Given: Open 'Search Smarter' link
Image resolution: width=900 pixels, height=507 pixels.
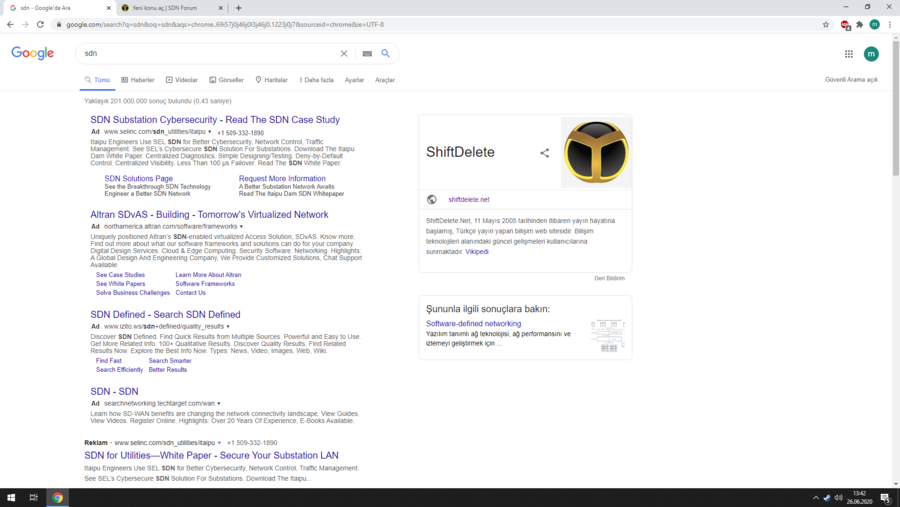Looking at the screenshot, I should pyautogui.click(x=170, y=361).
